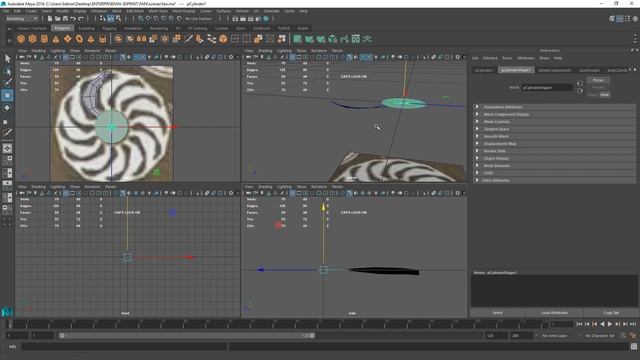Viewport: 640px width, 360px height.
Task: Activate the Move tool in the toolbox
Action: point(7,96)
